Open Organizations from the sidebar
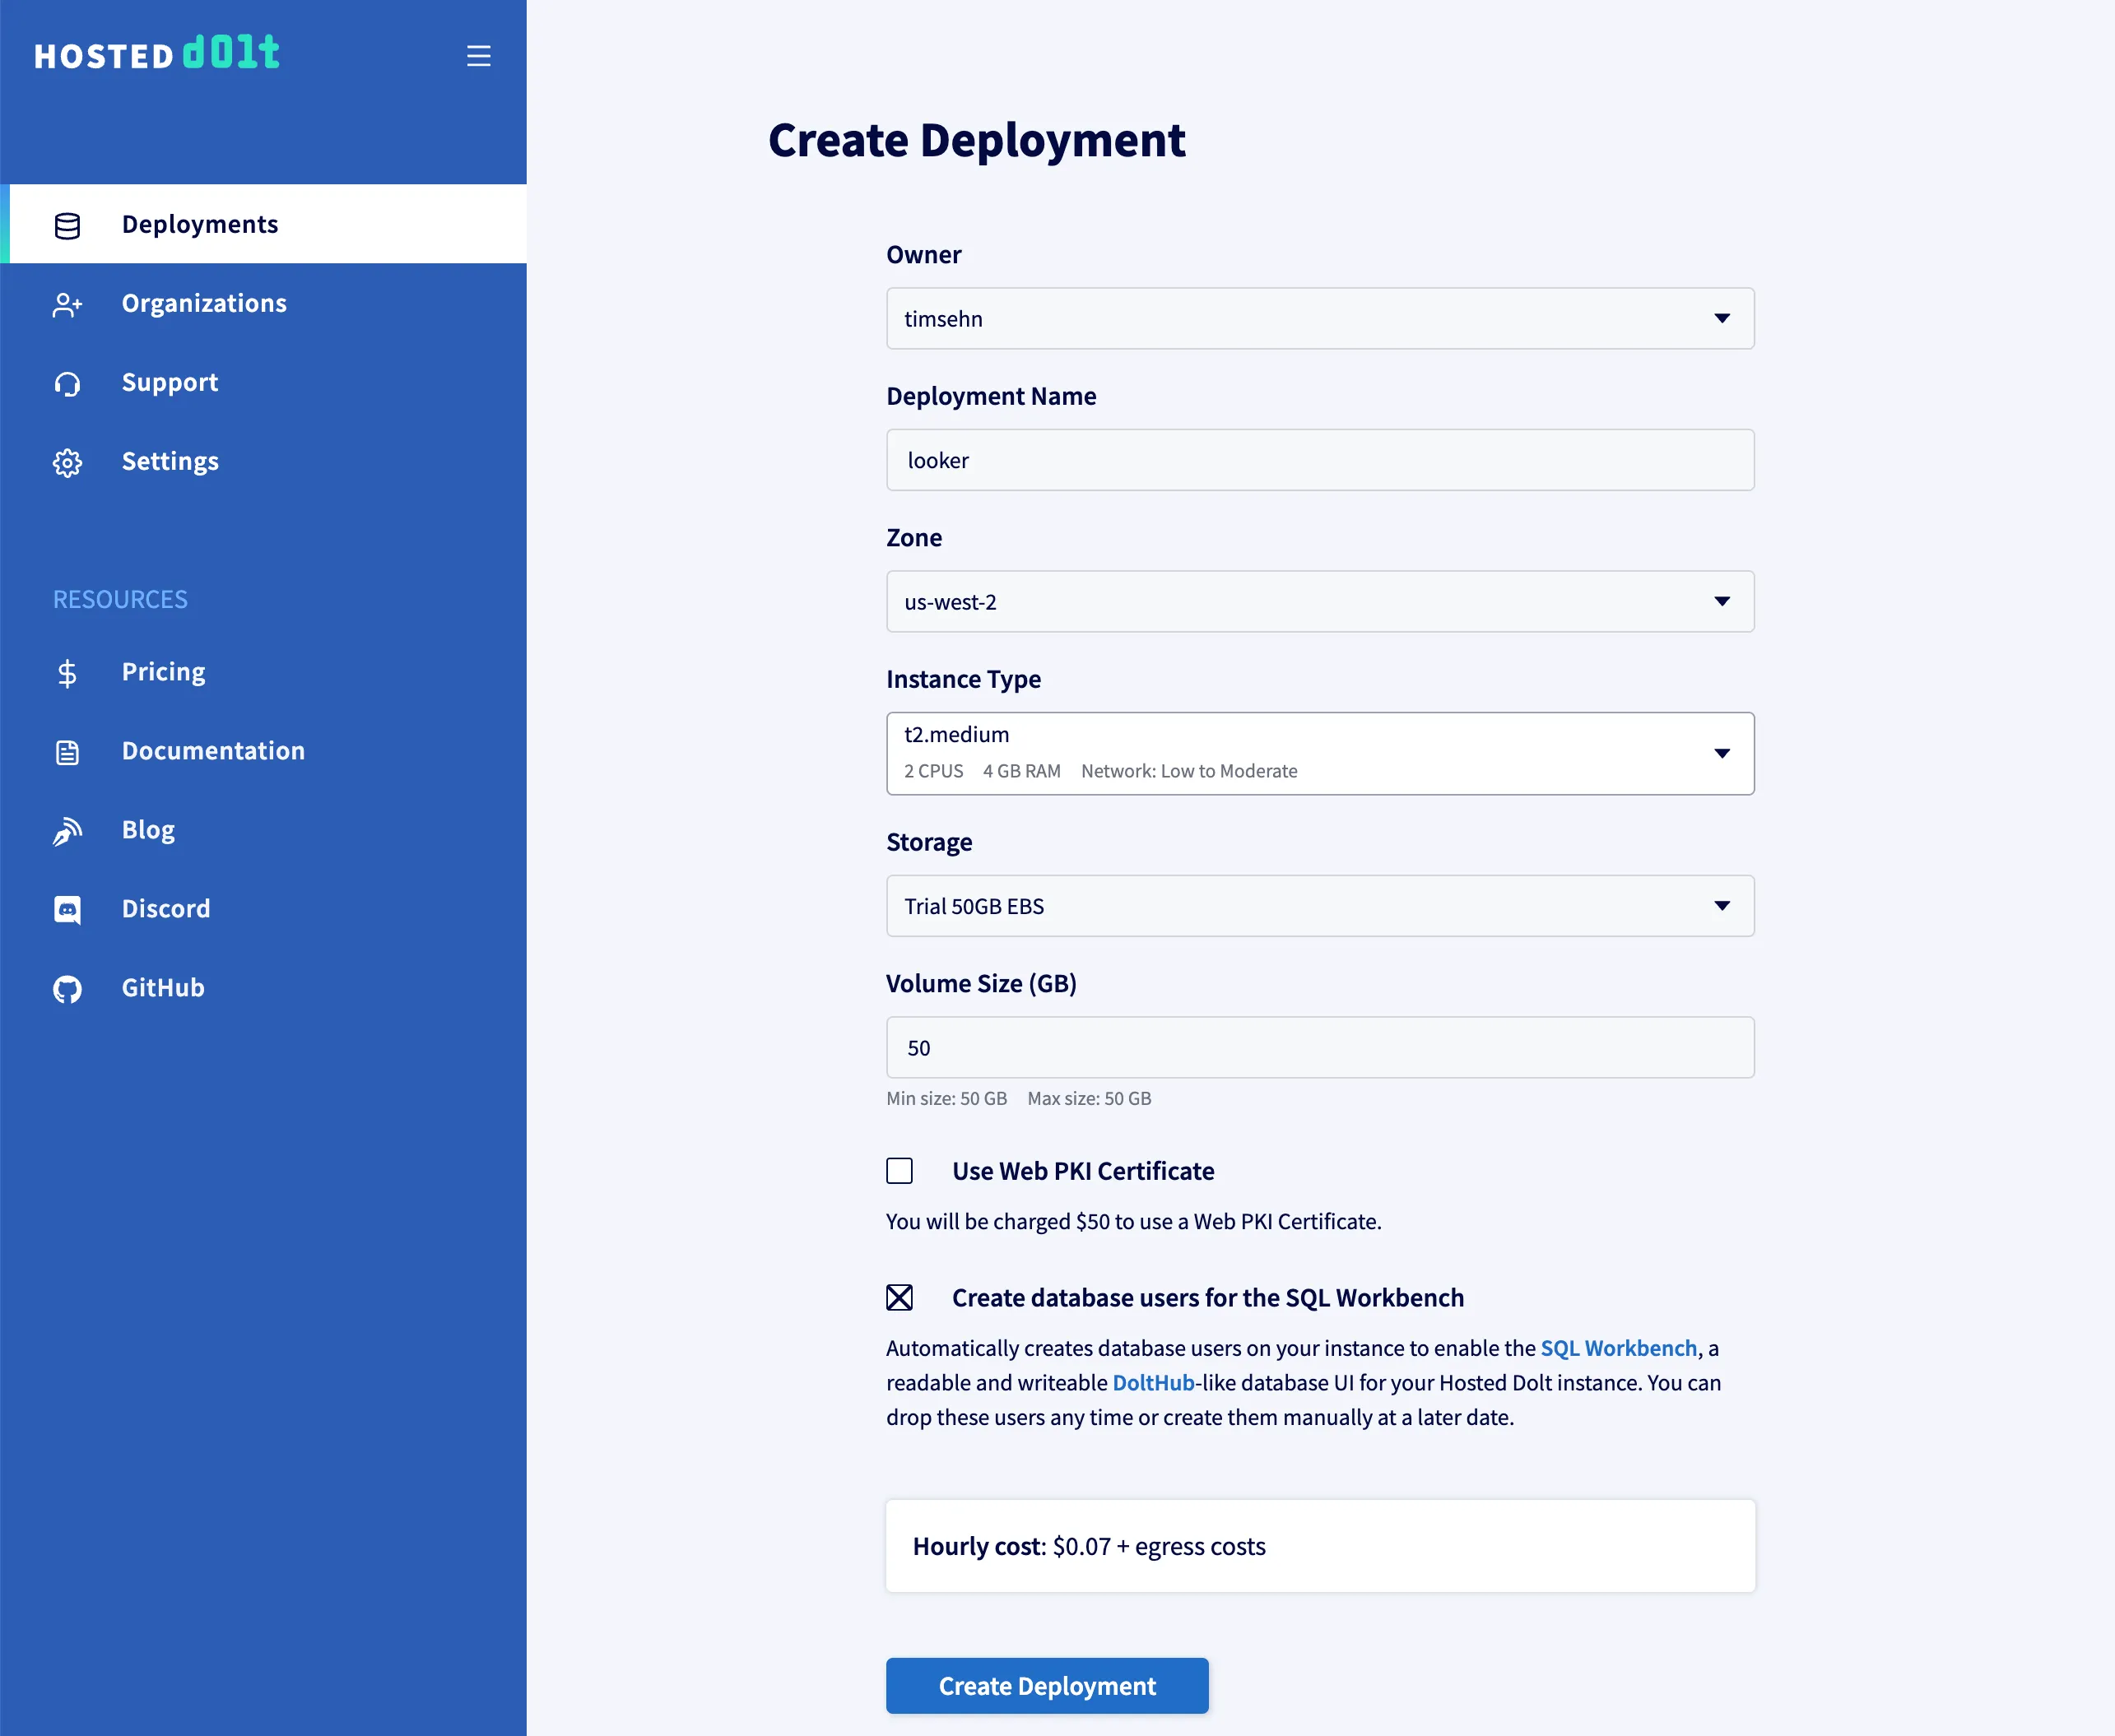Viewport: 2115px width, 1736px height. [204, 303]
